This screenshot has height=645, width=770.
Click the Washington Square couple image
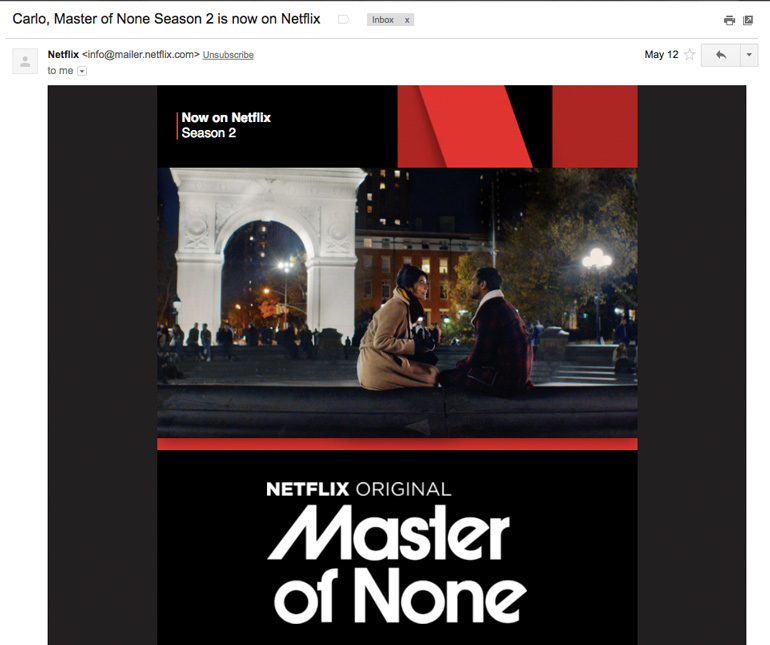(x=397, y=303)
